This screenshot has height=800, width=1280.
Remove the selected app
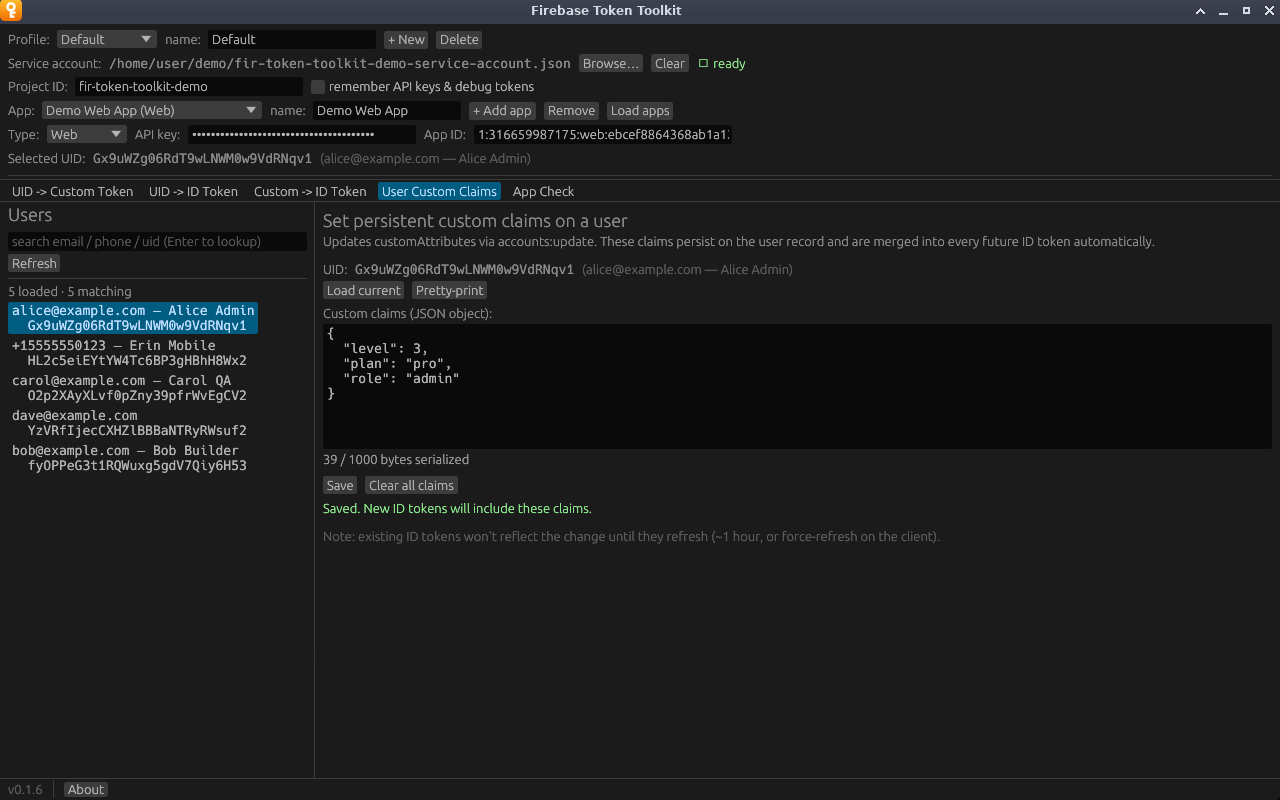571,111
